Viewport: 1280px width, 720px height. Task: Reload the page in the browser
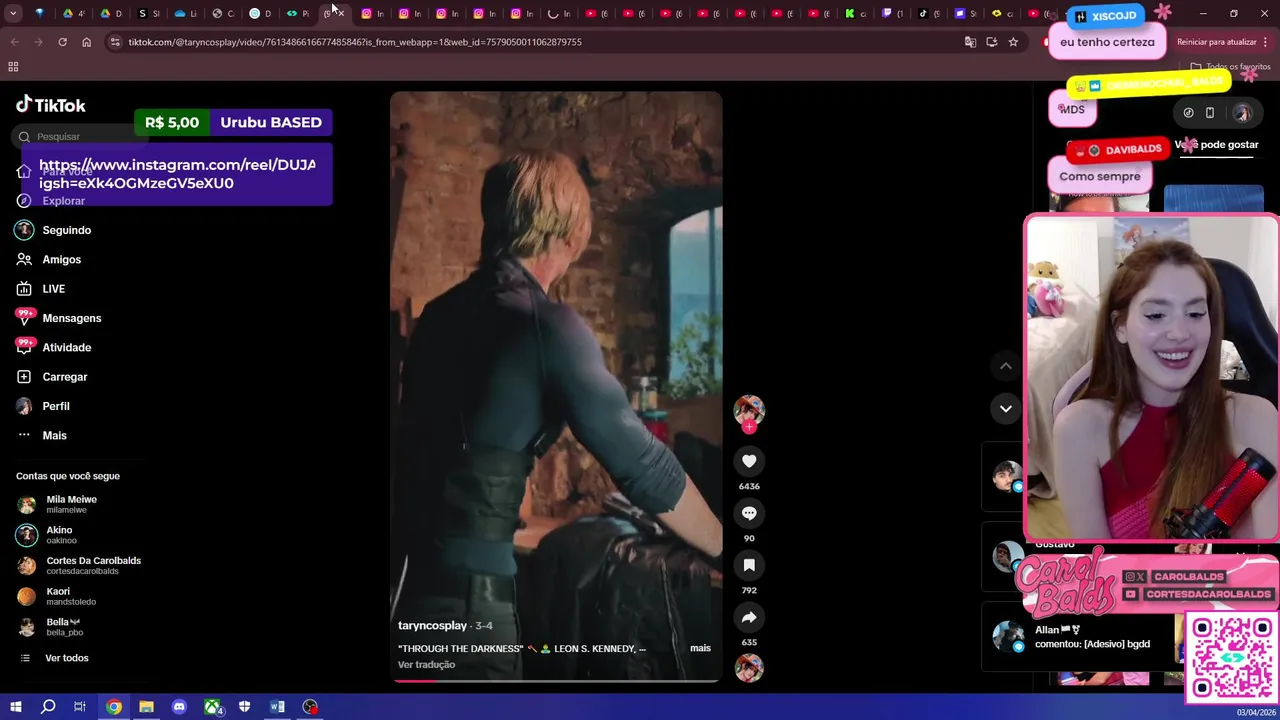62,42
